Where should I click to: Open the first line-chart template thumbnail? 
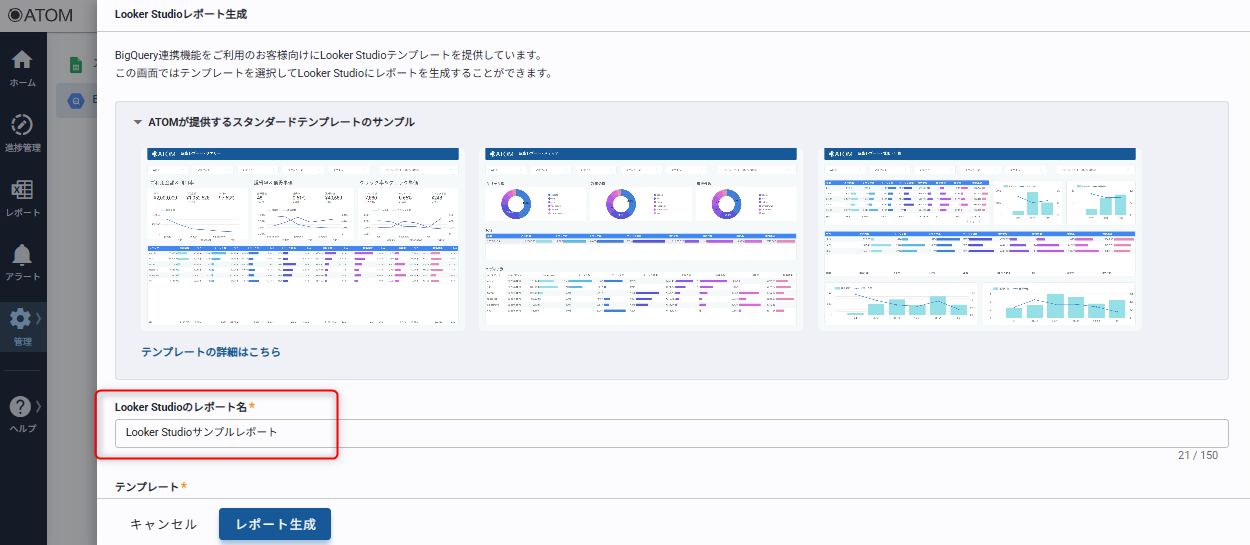(302, 238)
